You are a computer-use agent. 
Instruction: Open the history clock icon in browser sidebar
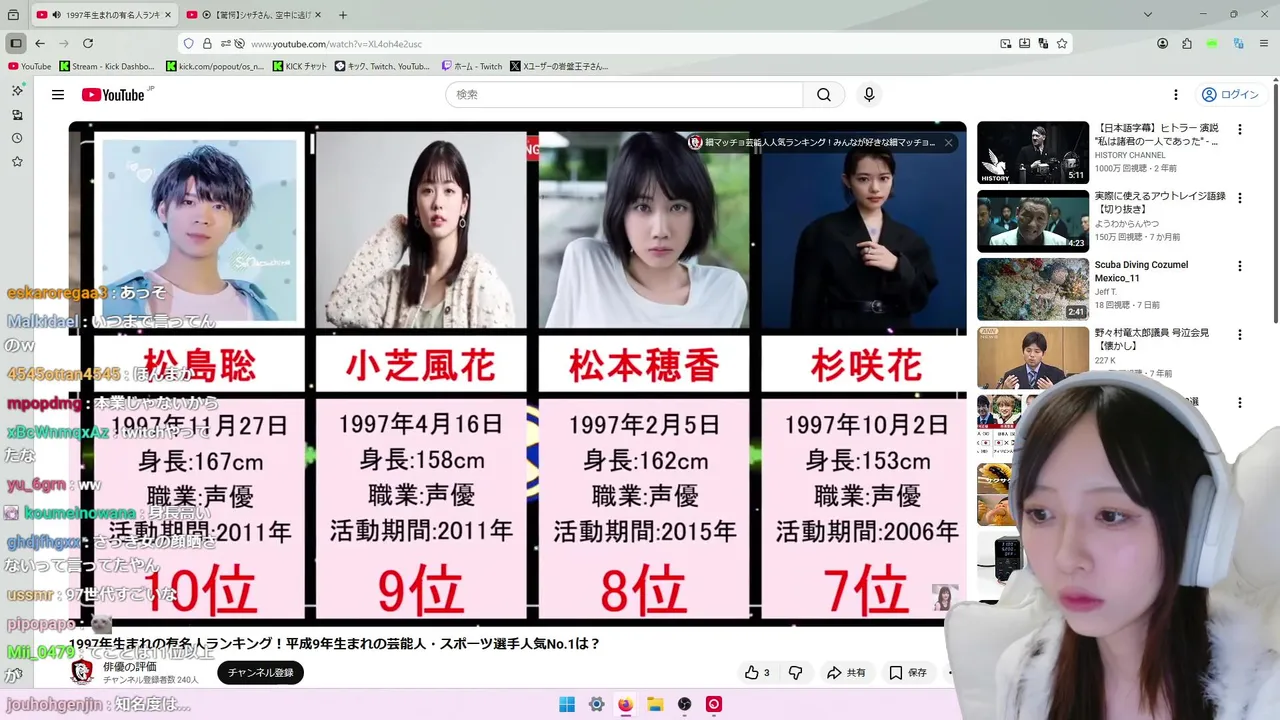(x=17, y=138)
